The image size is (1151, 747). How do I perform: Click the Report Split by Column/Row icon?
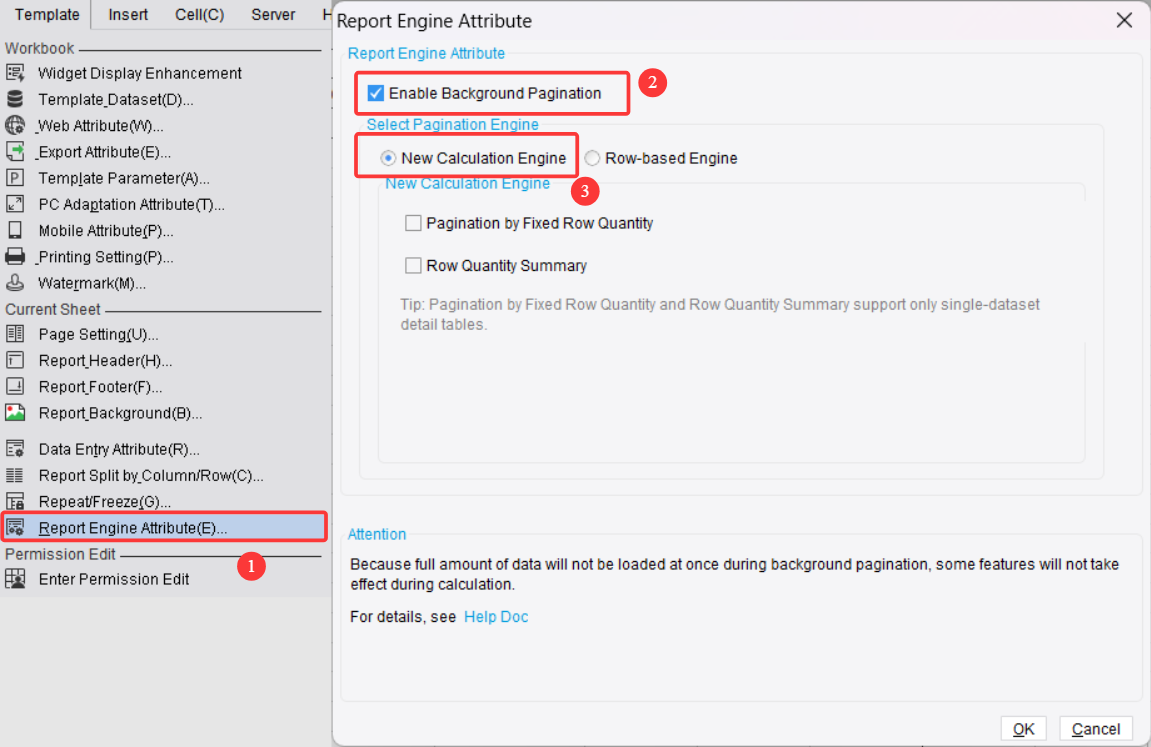click(15, 475)
